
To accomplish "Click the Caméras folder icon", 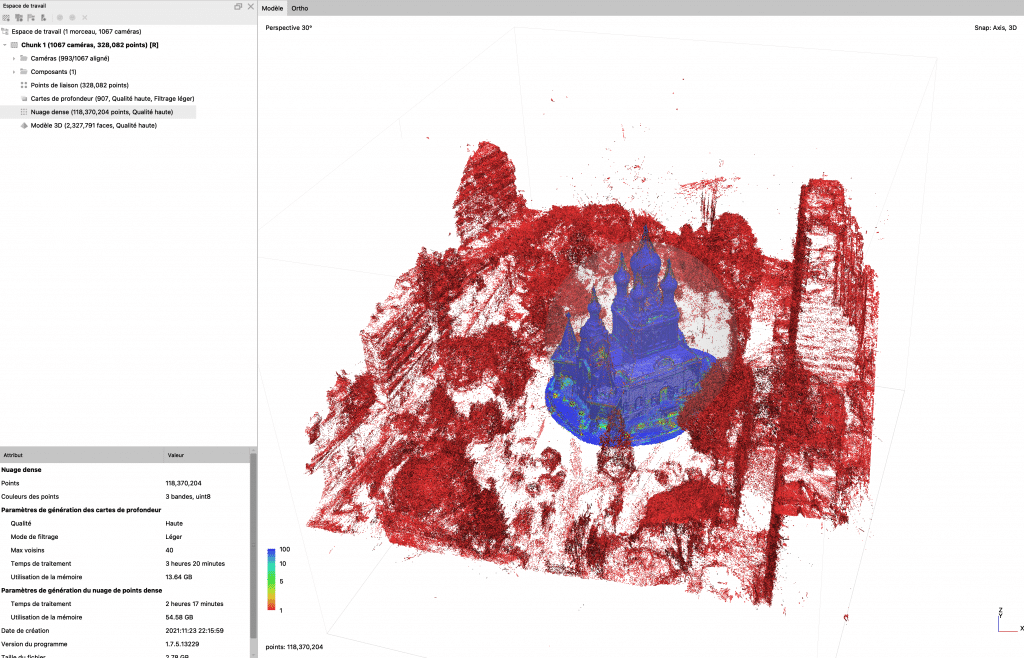I will [24, 58].
